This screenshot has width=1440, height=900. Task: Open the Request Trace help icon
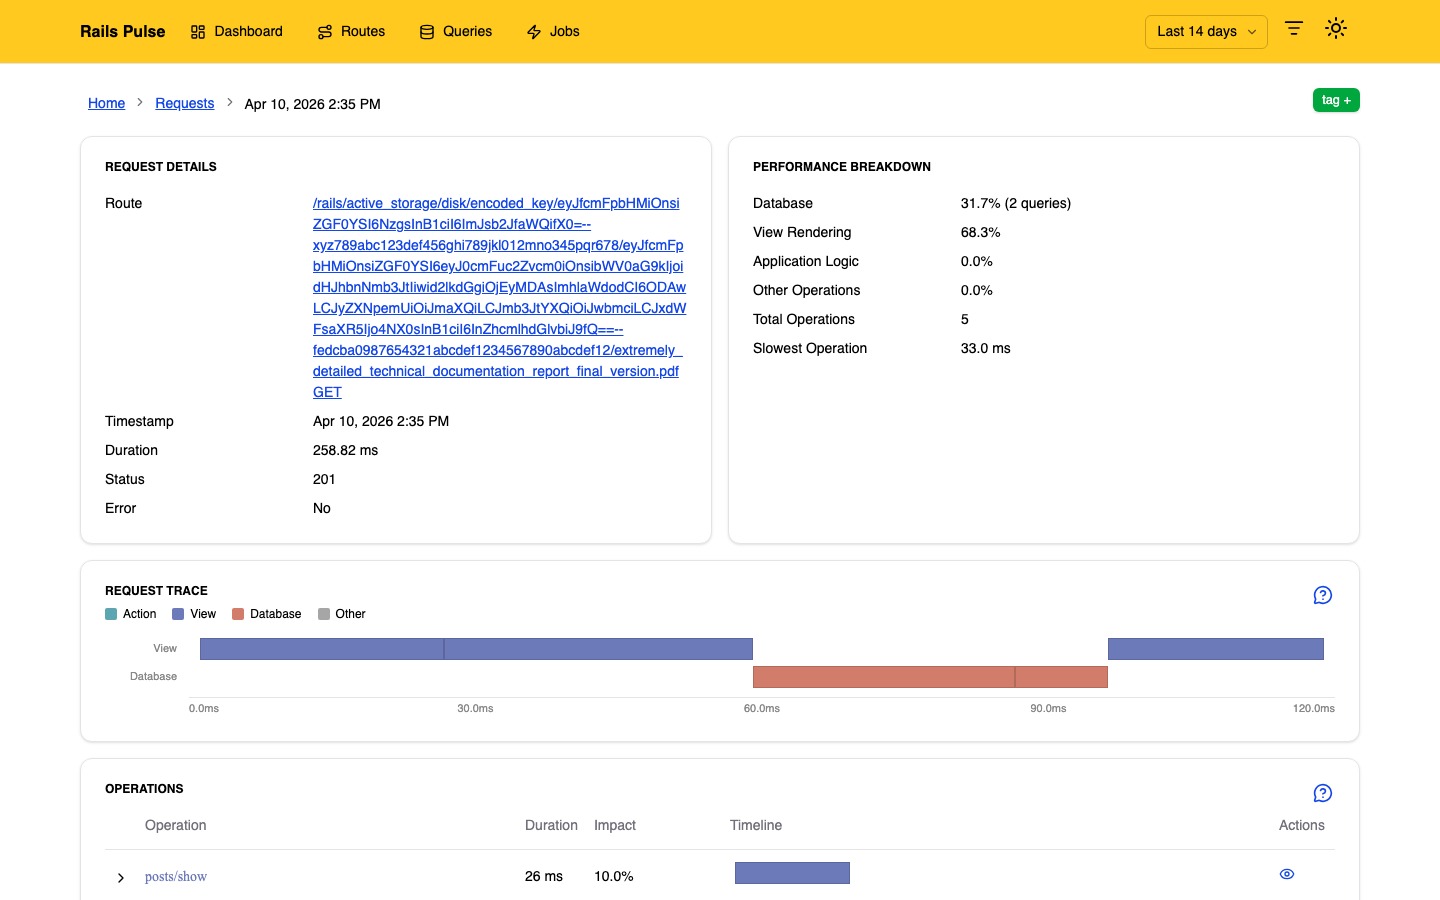(x=1322, y=595)
